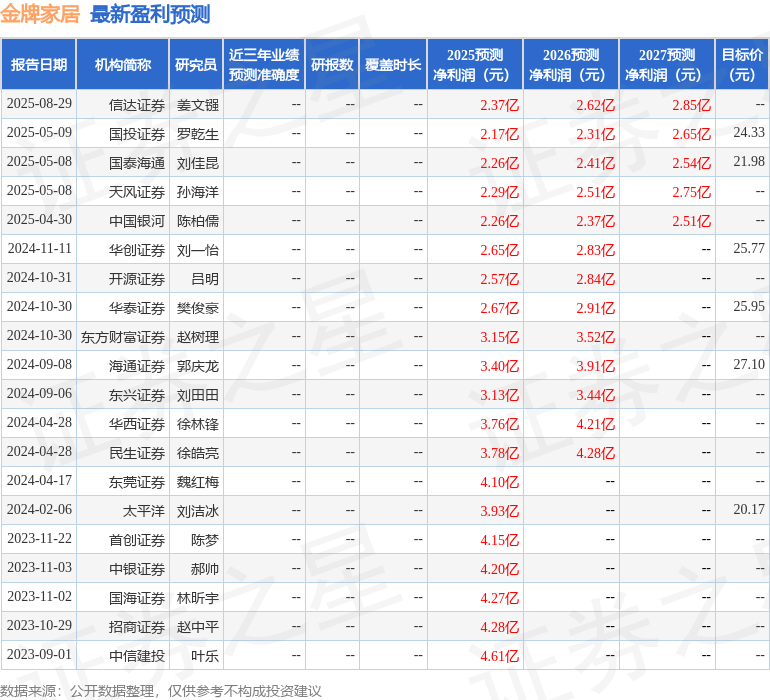This screenshot has height=700, width=770.
Task: Click target price 27.10
Action: point(749,364)
